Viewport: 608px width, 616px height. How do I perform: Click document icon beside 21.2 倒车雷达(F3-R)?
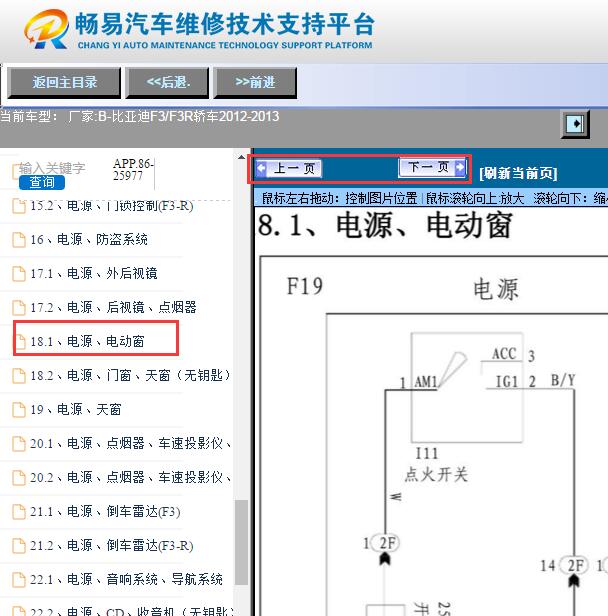pos(19,546)
